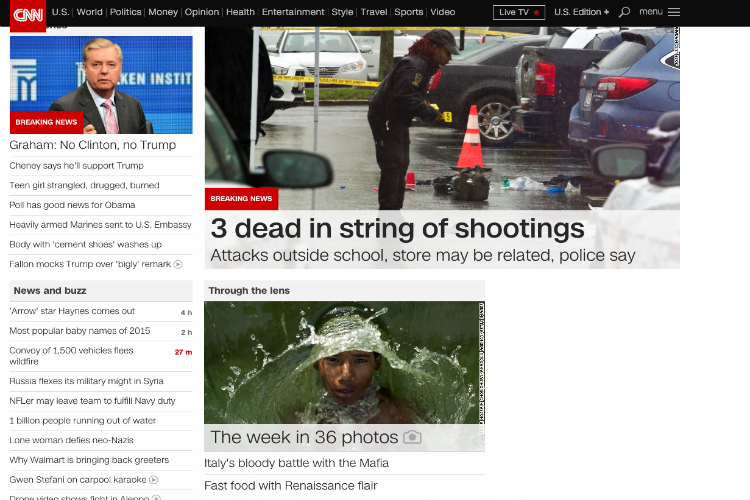Click the CNN logo

tap(28, 15)
